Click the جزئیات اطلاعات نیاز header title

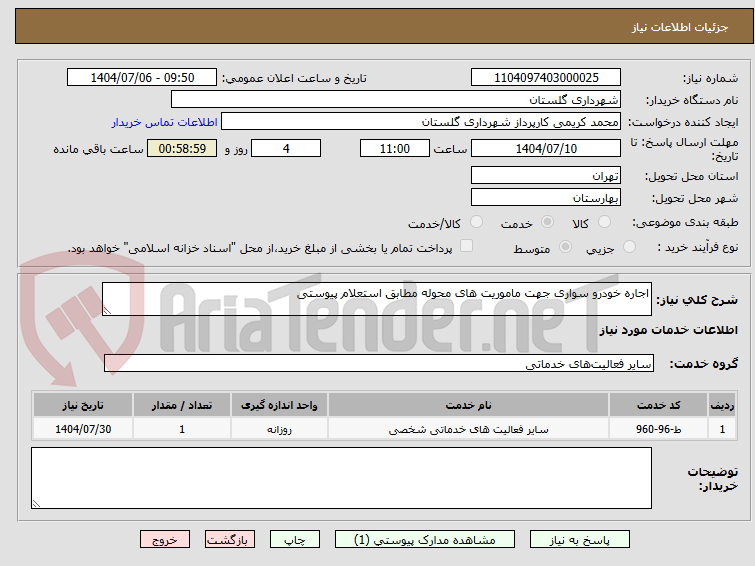680,27
